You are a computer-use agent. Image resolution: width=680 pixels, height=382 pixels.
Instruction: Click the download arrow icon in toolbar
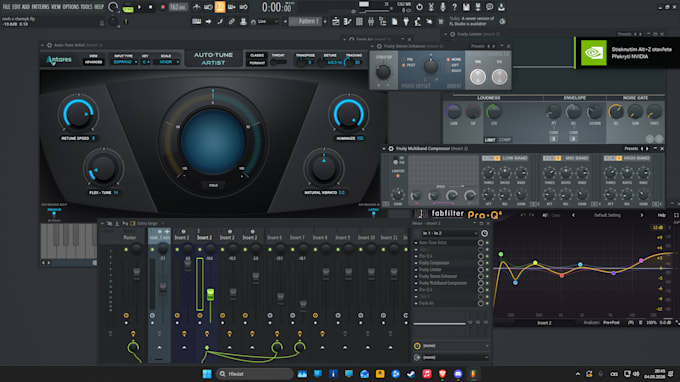point(501,7)
